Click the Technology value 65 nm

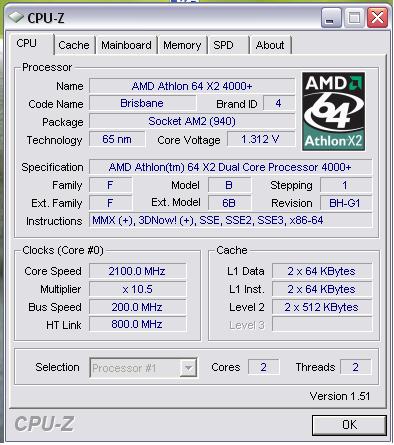(117, 139)
